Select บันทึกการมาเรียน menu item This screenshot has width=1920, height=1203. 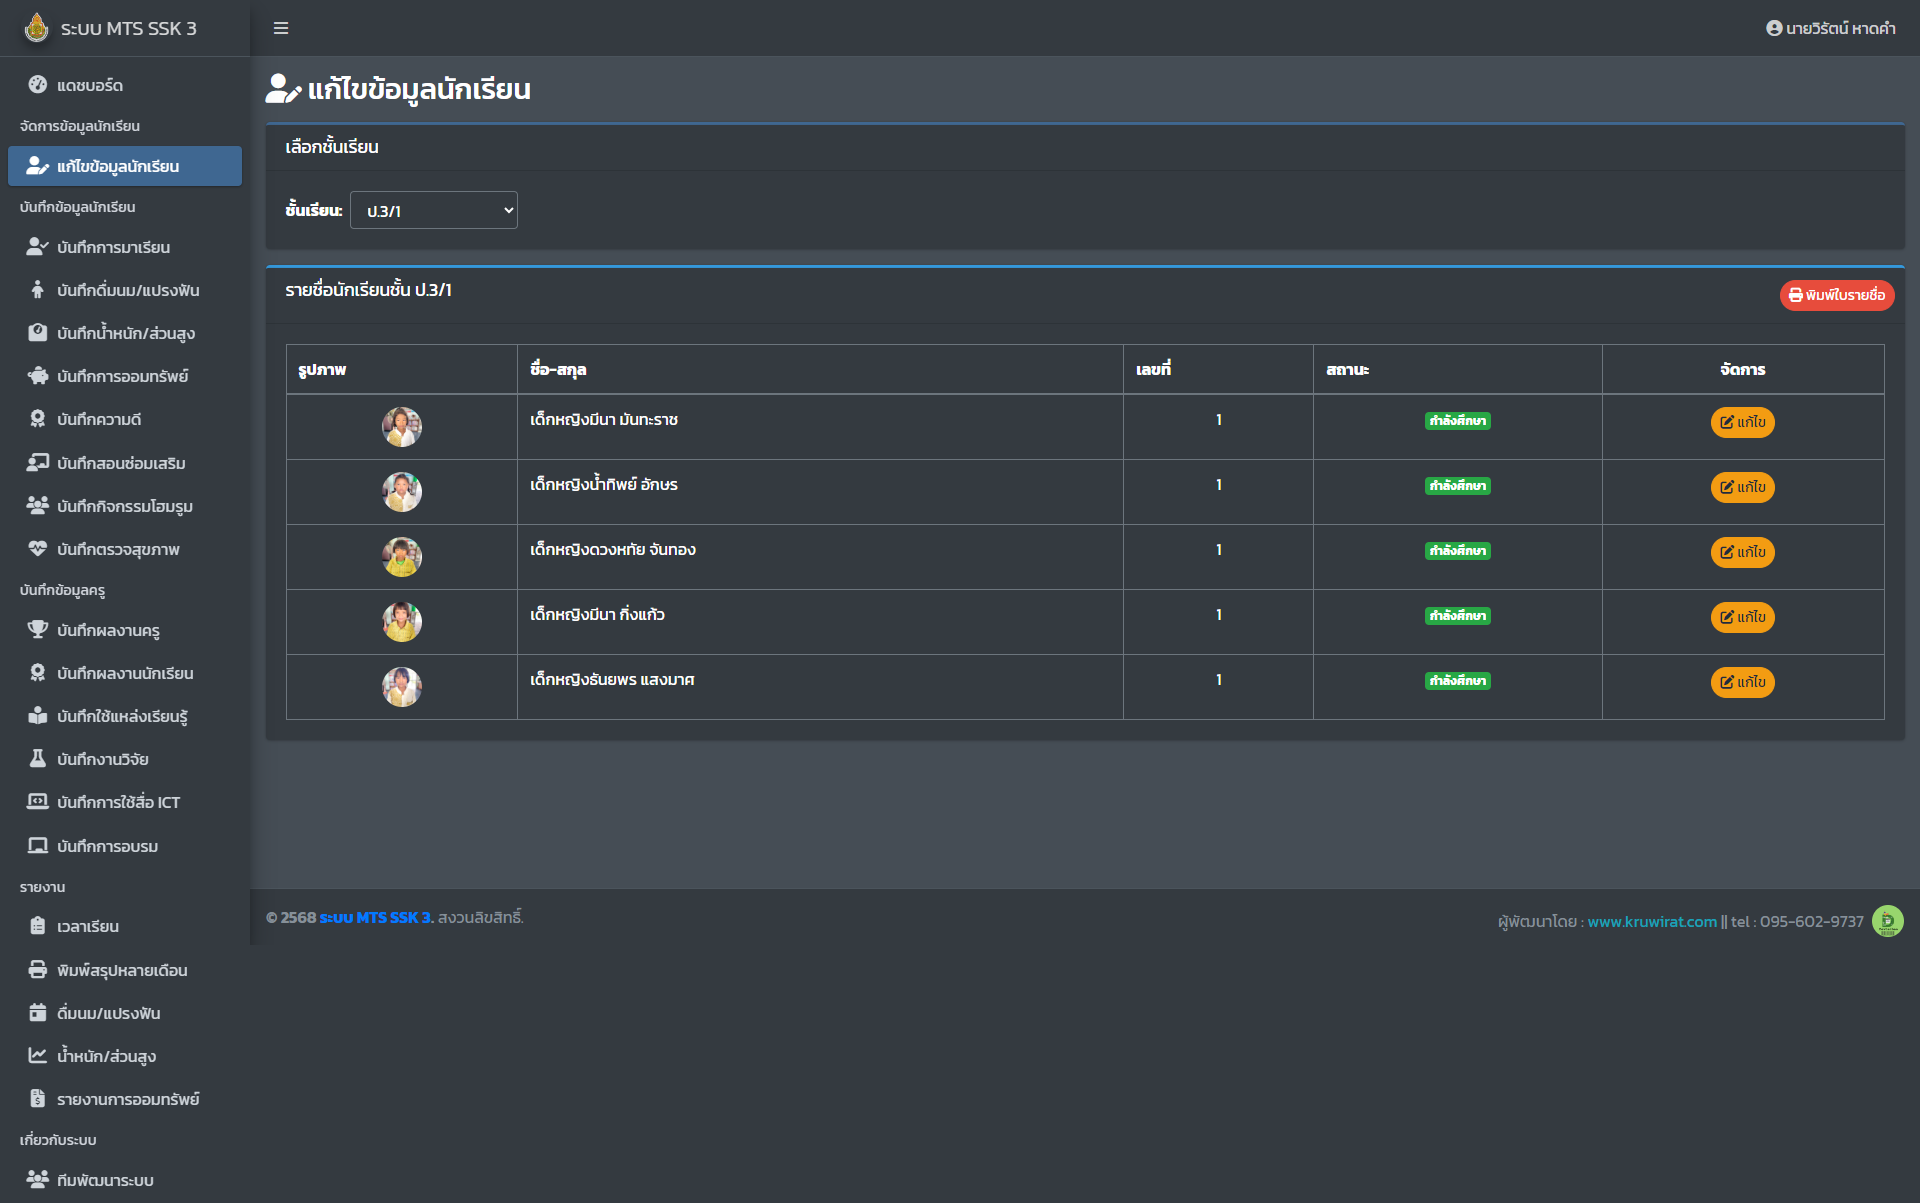coord(113,247)
